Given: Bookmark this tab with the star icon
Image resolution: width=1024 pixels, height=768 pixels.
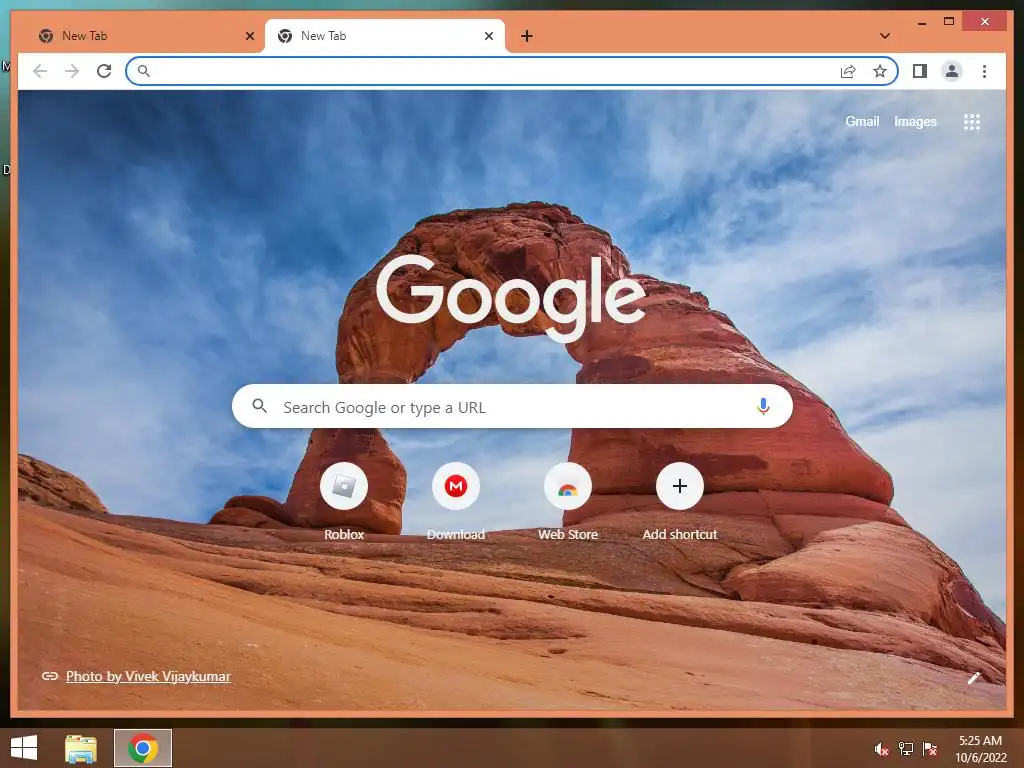Looking at the screenshot, I should click(880, 71).
